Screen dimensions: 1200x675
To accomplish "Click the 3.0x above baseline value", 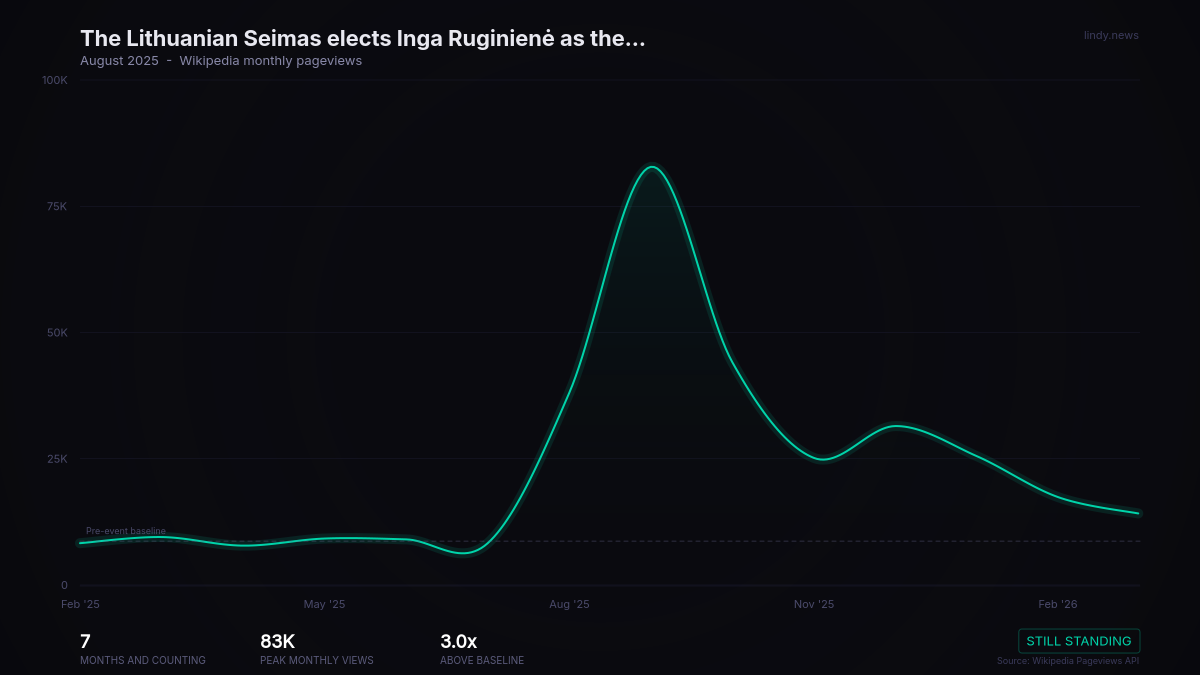I will click(x=459, y=642).
